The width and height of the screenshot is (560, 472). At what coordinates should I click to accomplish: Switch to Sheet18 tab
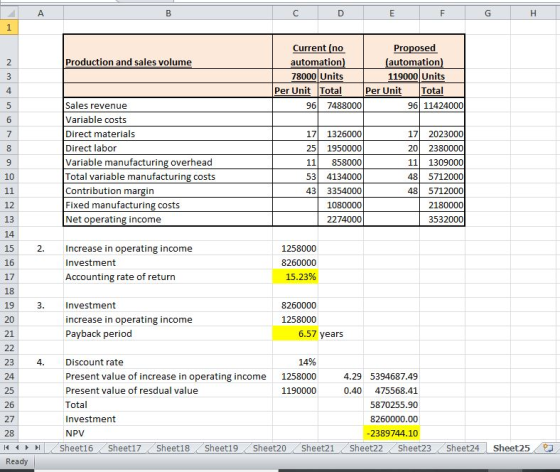click(x=173, y=448)
